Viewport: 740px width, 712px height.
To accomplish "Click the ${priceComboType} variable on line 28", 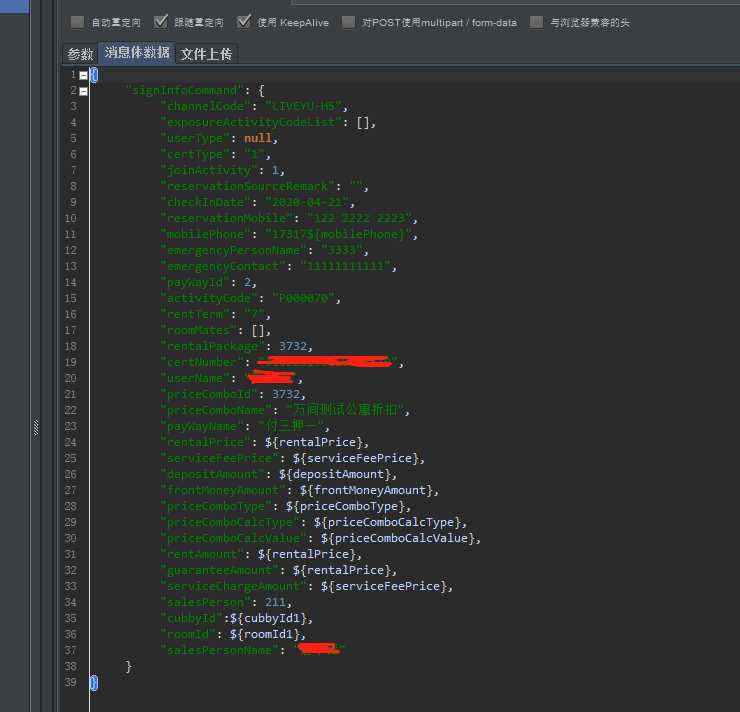I will coord(345,506).
